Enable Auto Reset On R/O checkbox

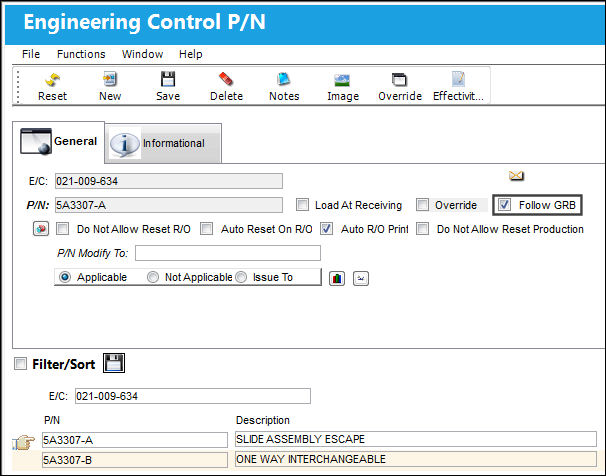click(x=206, y=229)
